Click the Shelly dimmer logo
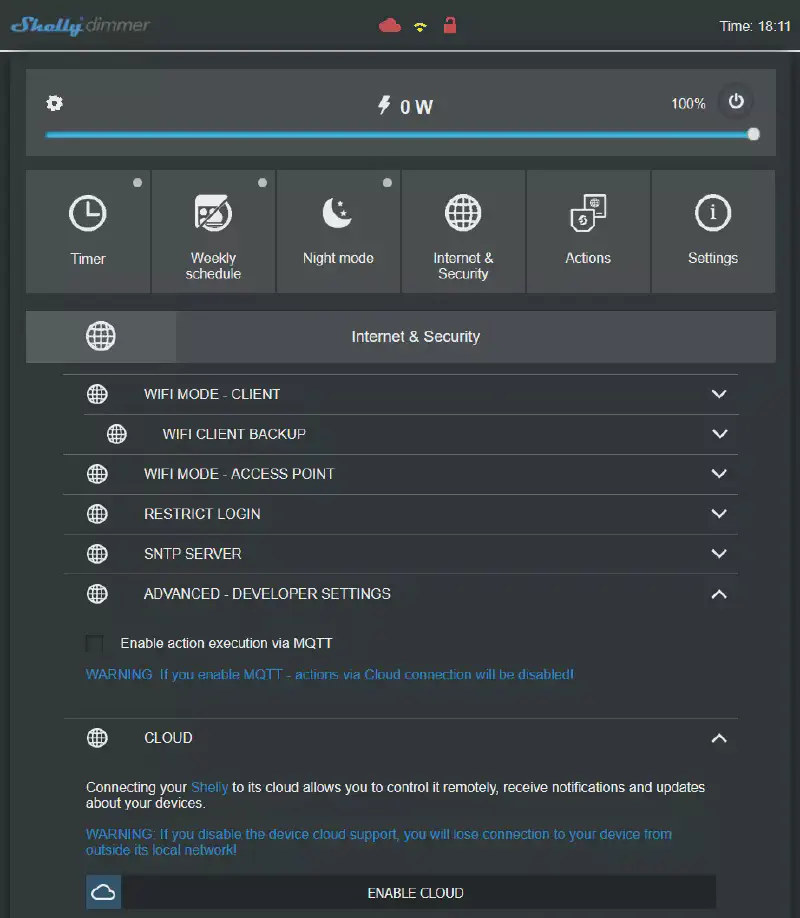This screenshot has width=800, height=918. click(x=75, y=25)
